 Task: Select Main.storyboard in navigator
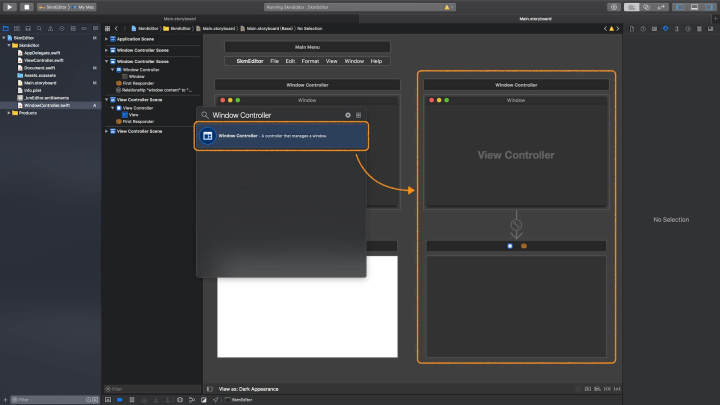point(40,83)
